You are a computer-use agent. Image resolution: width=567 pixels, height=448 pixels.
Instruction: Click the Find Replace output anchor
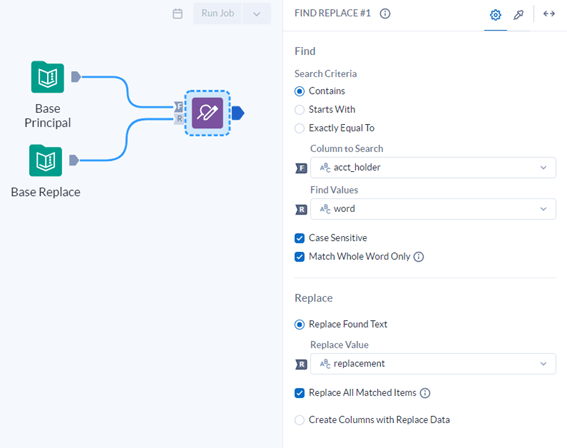click(x=238, y=113)
